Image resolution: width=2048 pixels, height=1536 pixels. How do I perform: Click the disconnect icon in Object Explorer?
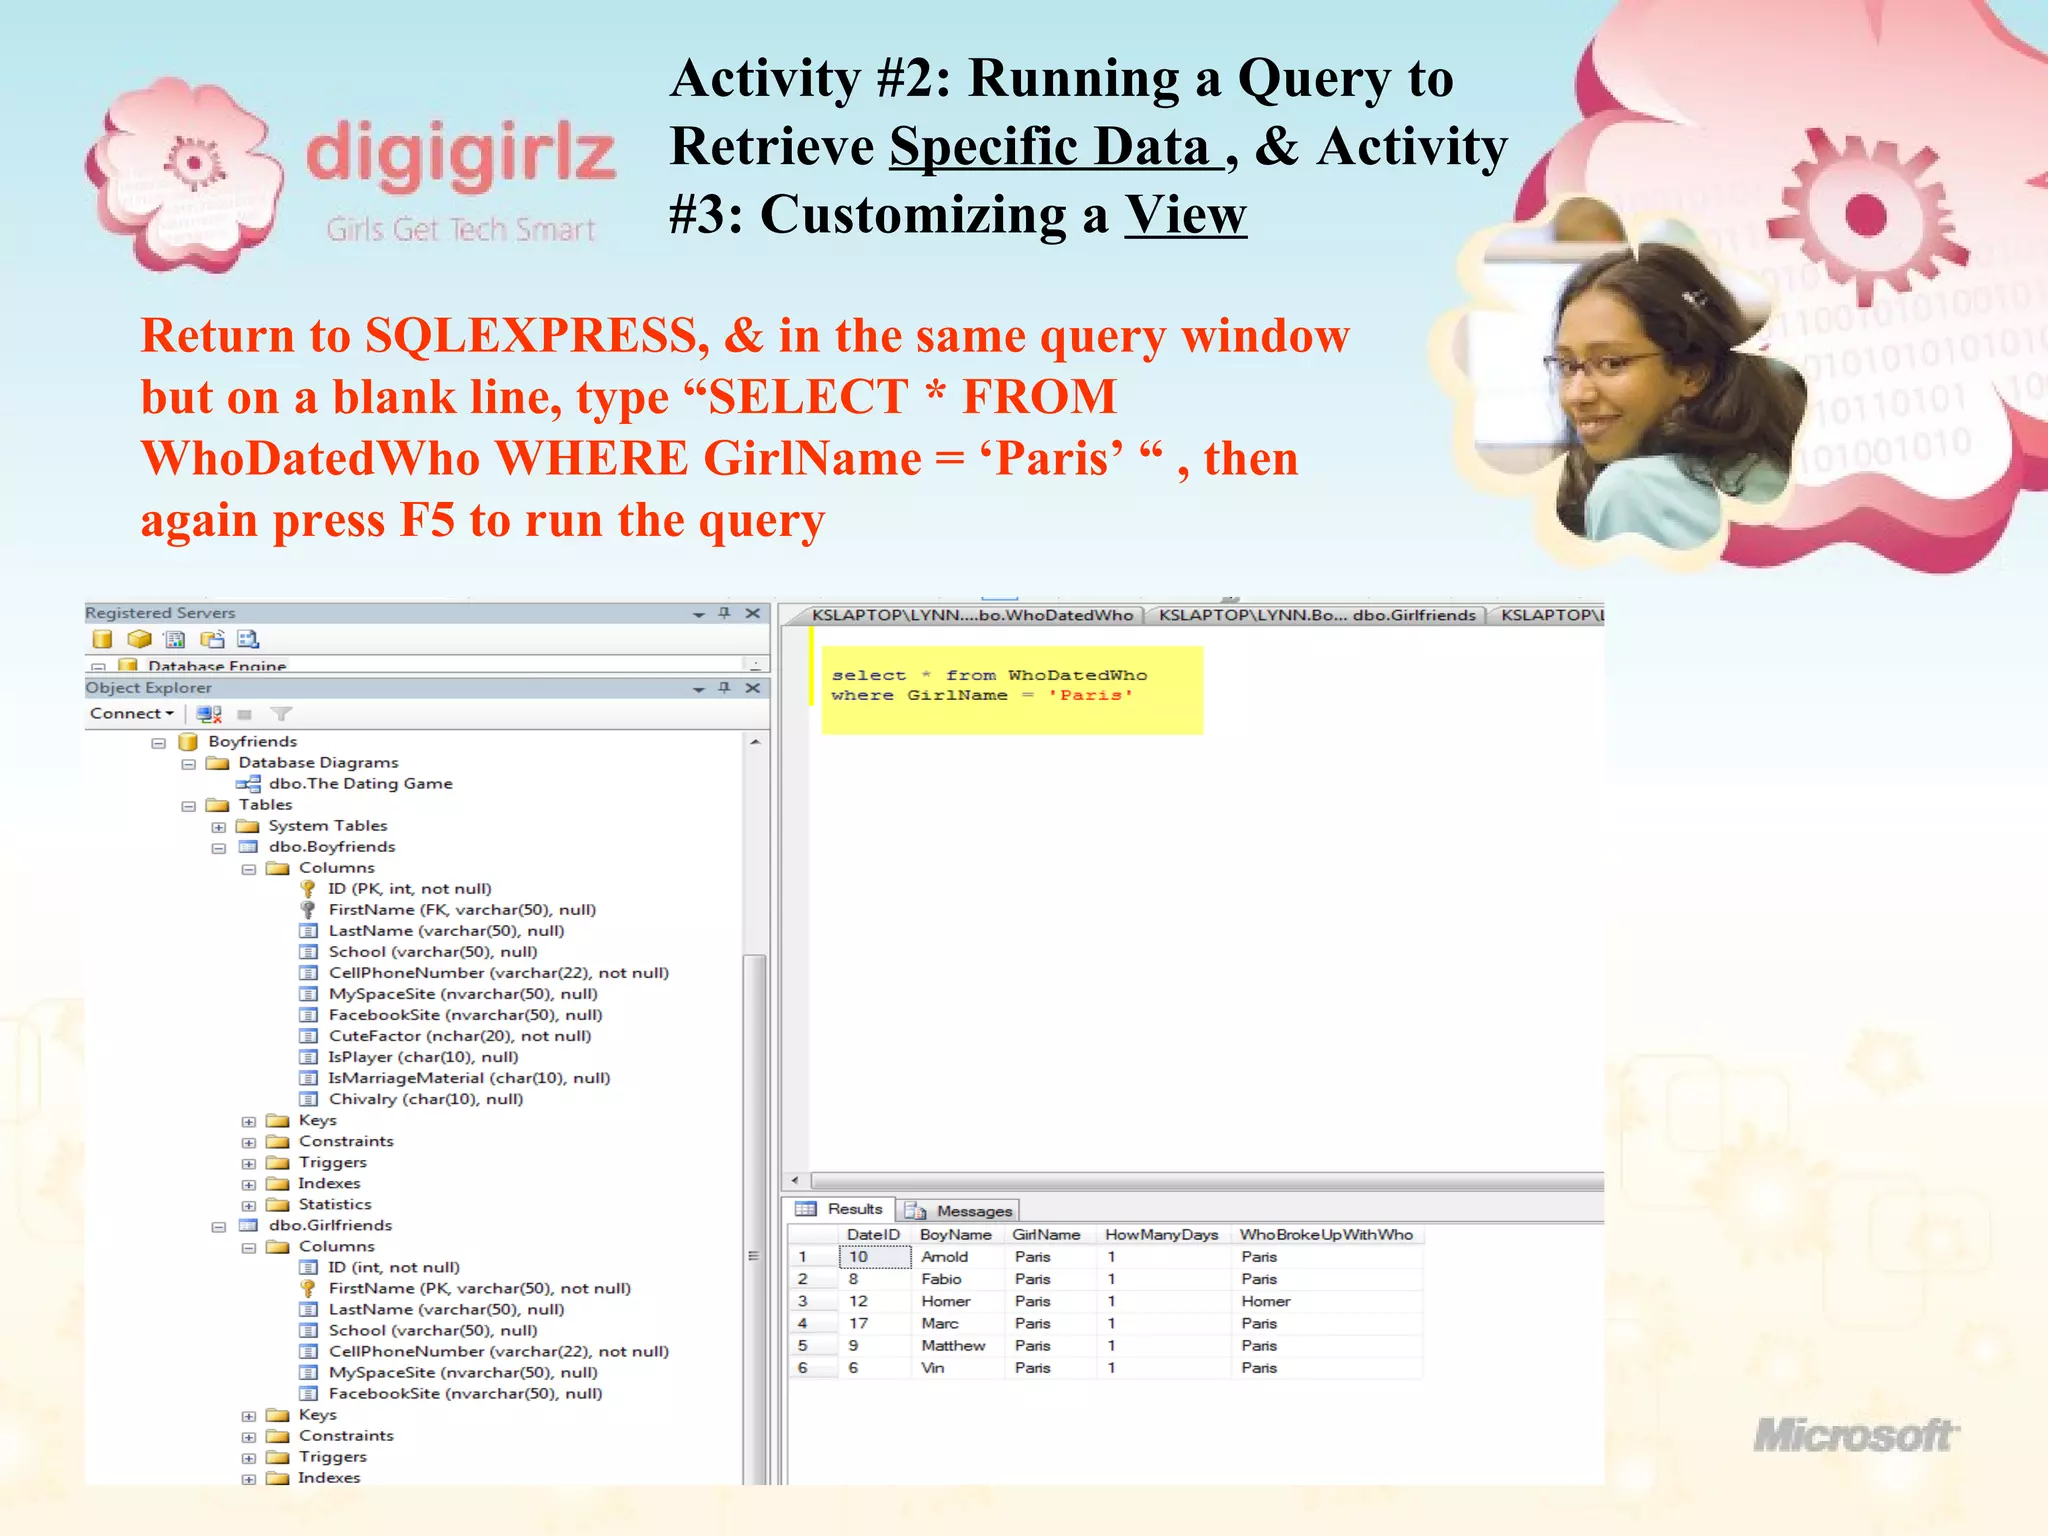coord(209,714)
